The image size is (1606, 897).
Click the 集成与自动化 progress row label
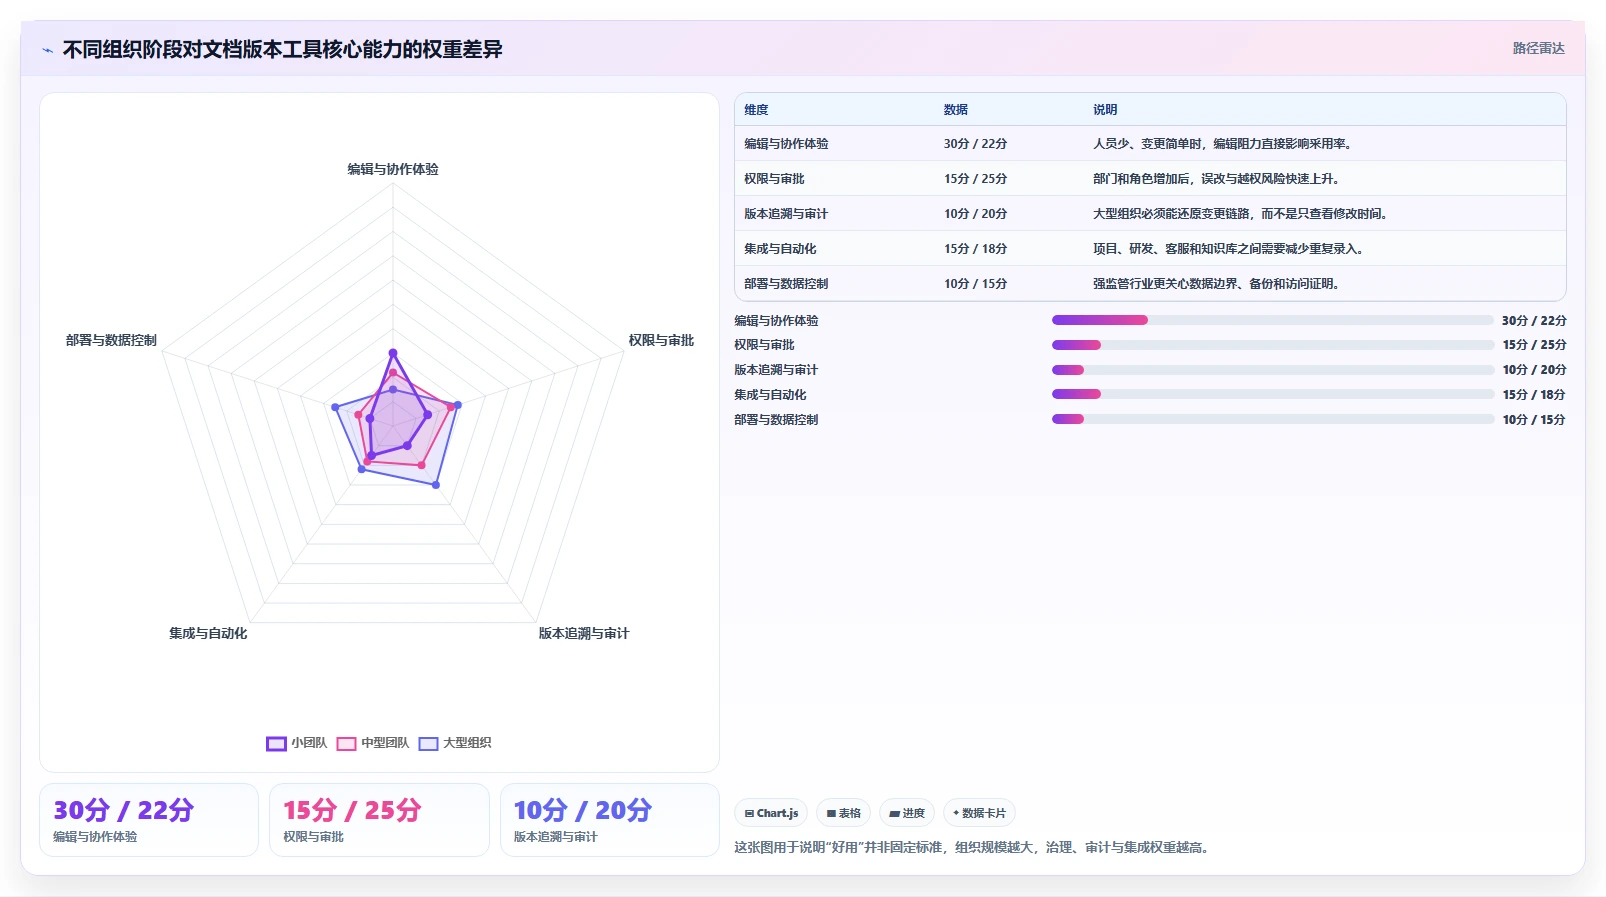tap(770, 395)
